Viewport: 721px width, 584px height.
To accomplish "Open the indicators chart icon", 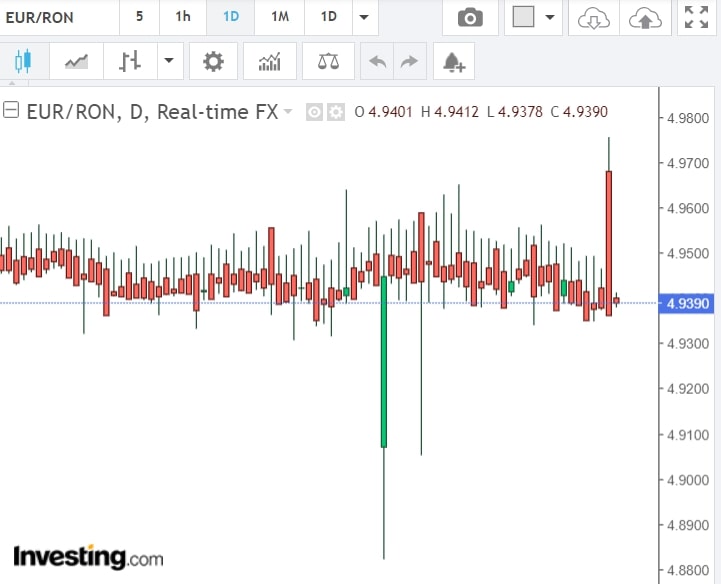I will 270,62.
